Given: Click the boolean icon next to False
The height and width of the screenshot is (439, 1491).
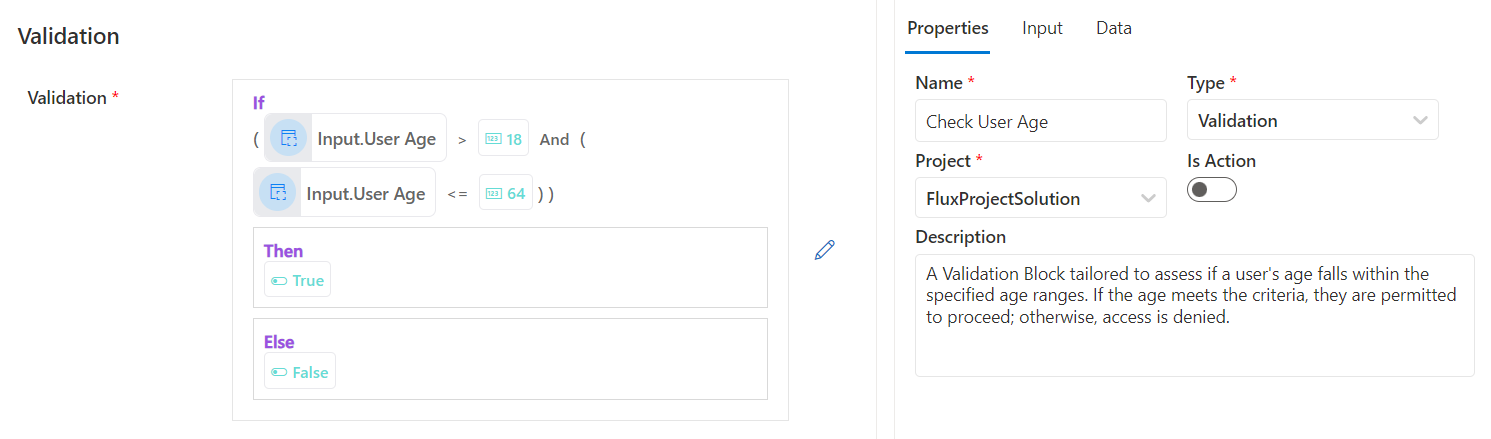Looking at the screenshot, I should pos(279,372).
